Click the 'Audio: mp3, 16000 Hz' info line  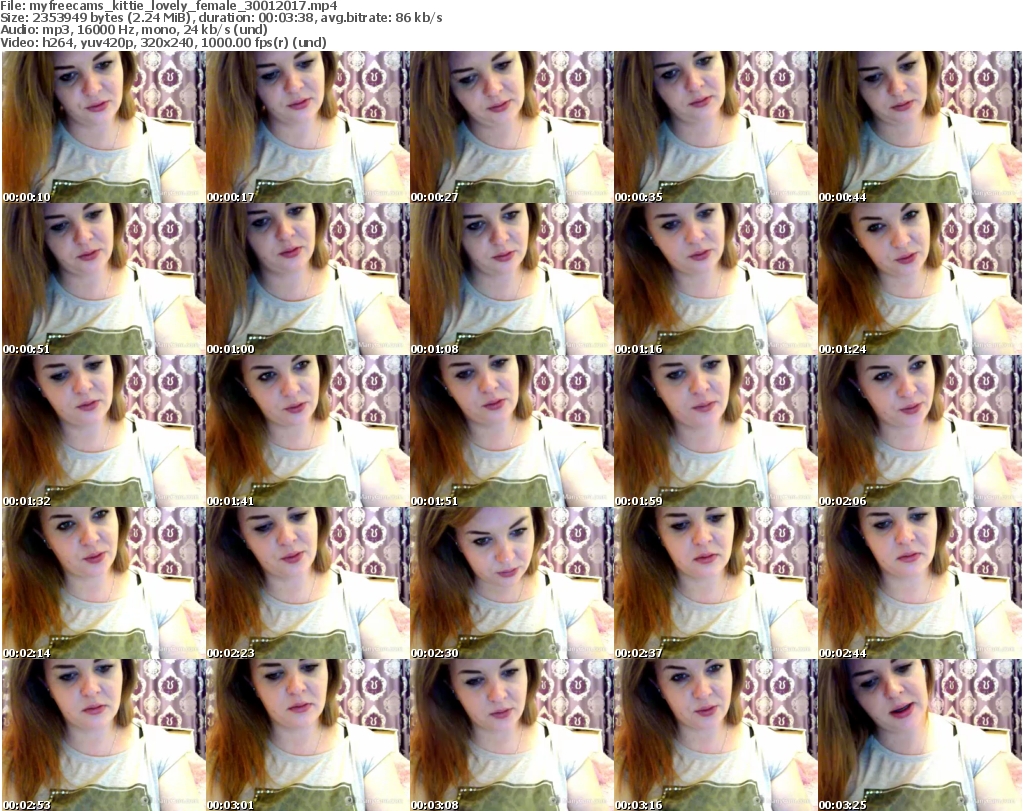(x=134, y=30)
